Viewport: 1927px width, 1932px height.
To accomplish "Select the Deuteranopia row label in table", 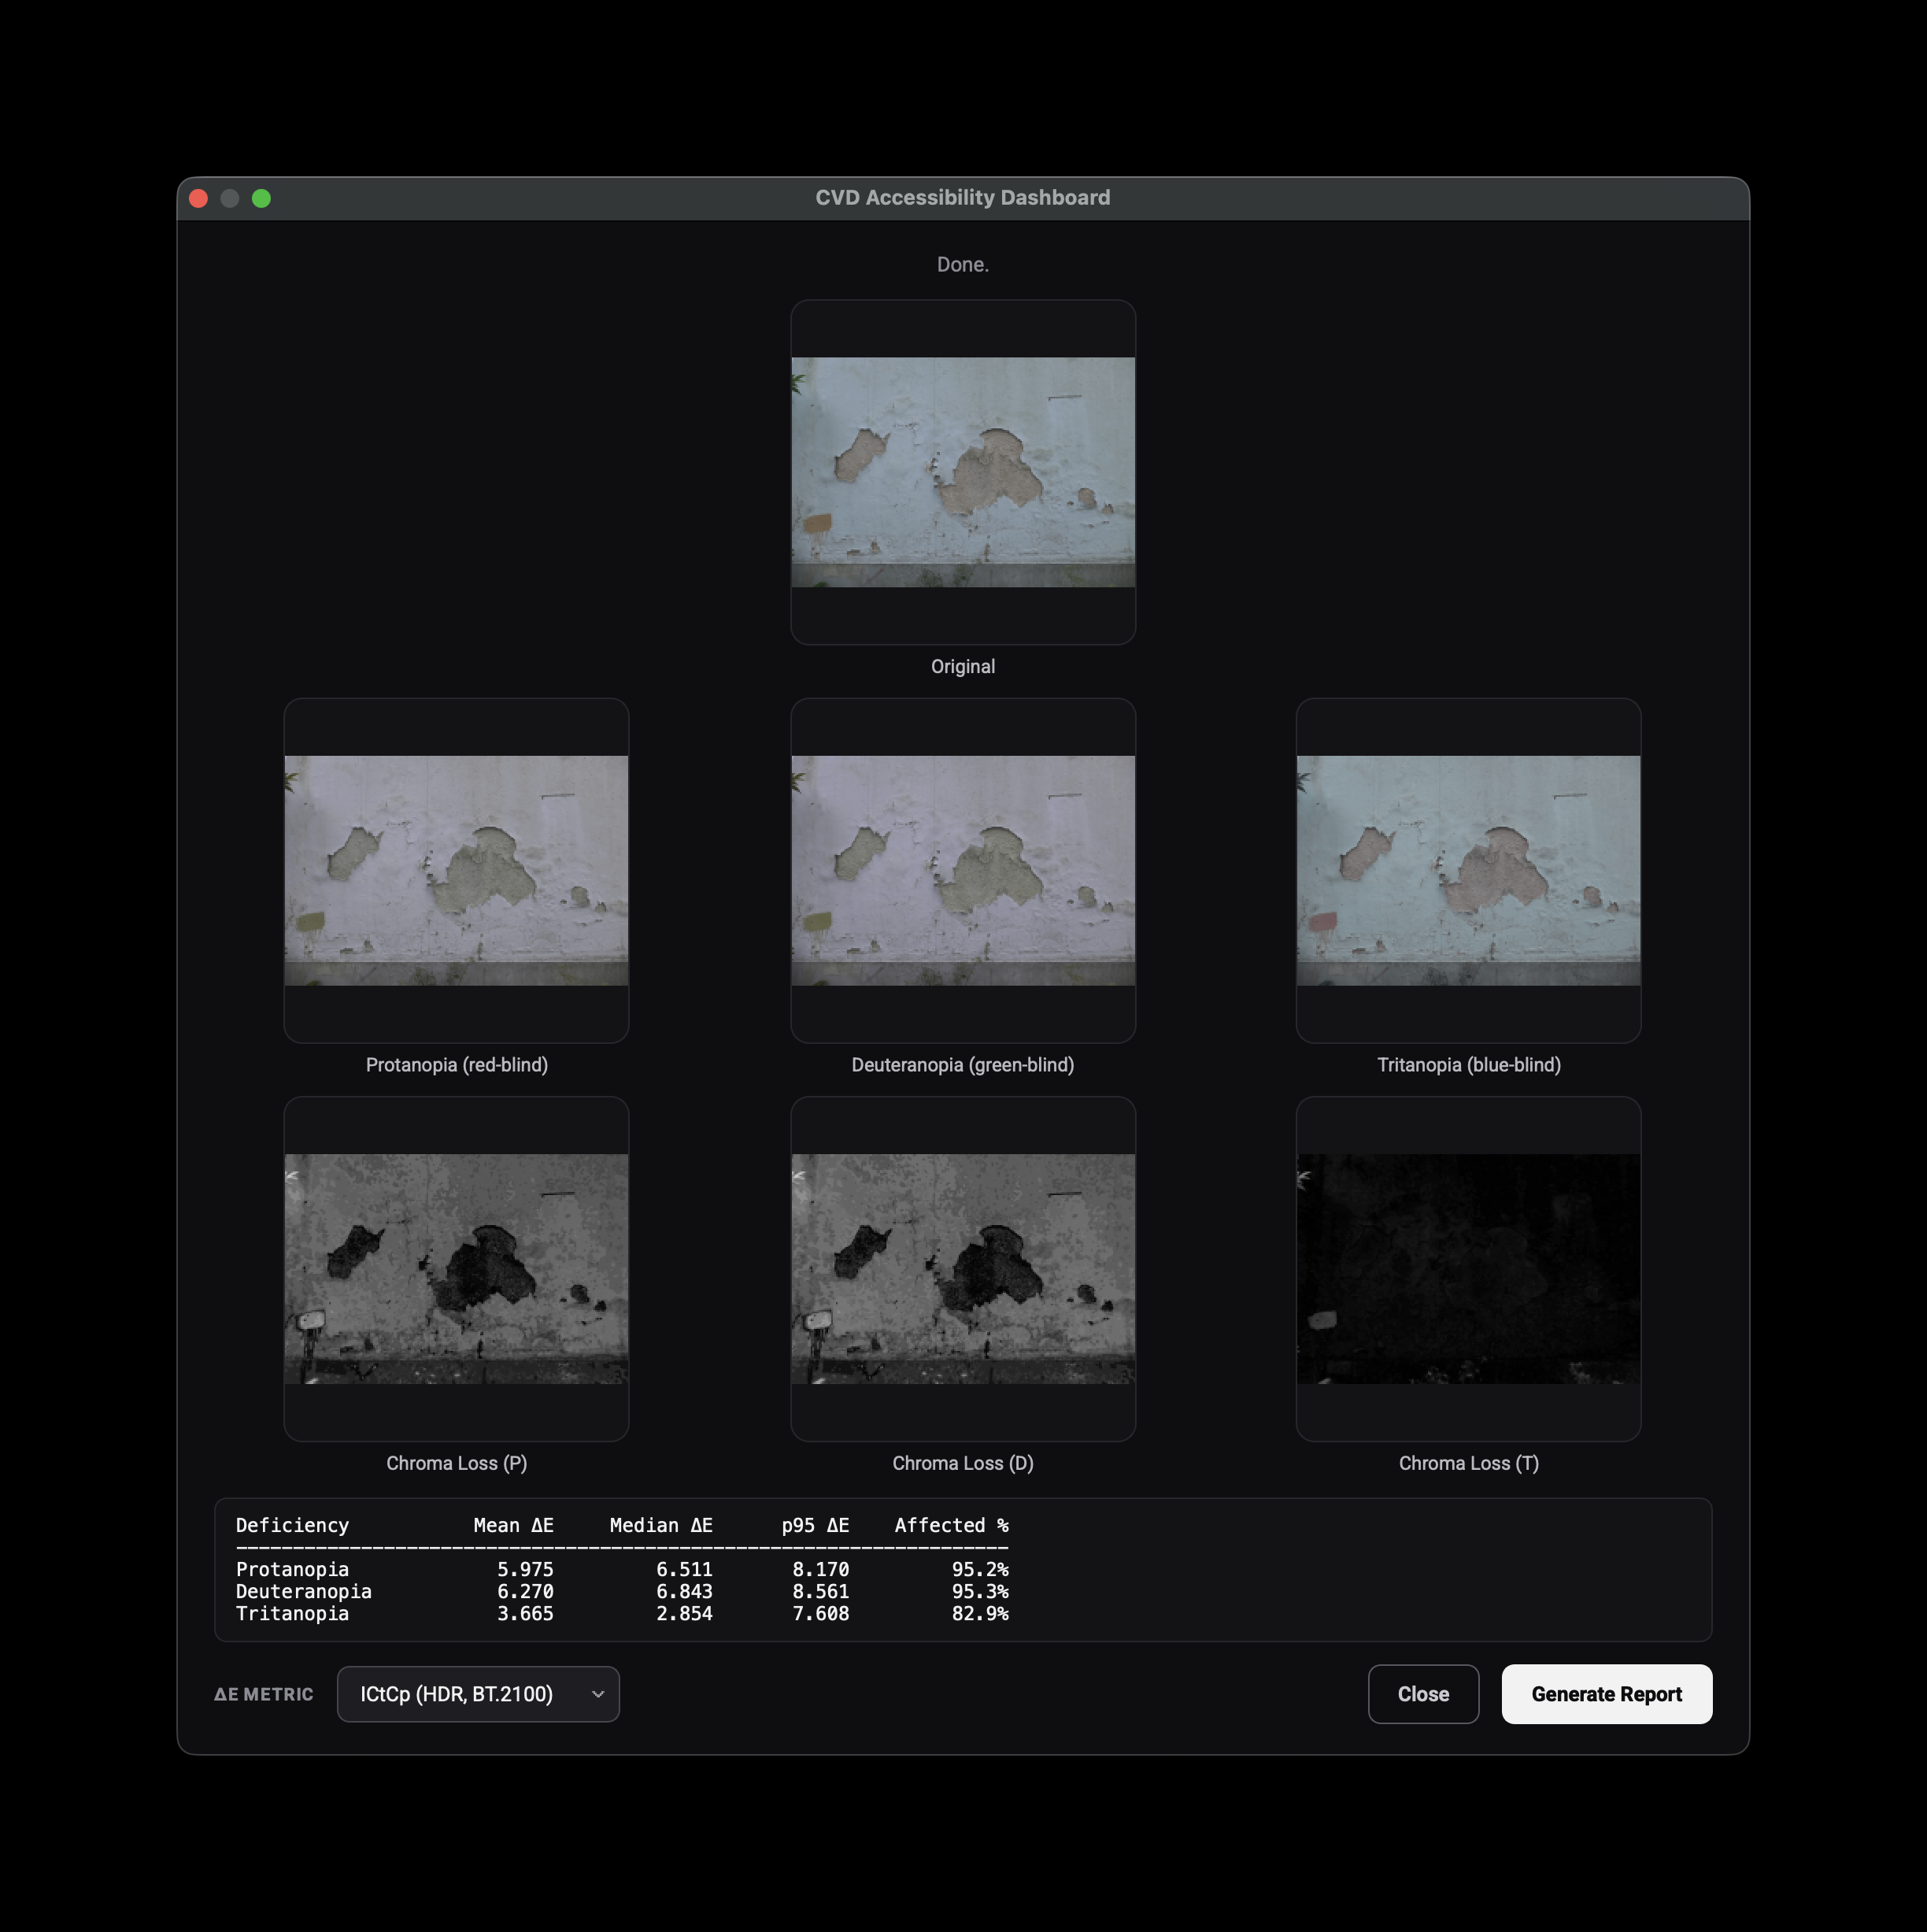I will pos(303,1591).
